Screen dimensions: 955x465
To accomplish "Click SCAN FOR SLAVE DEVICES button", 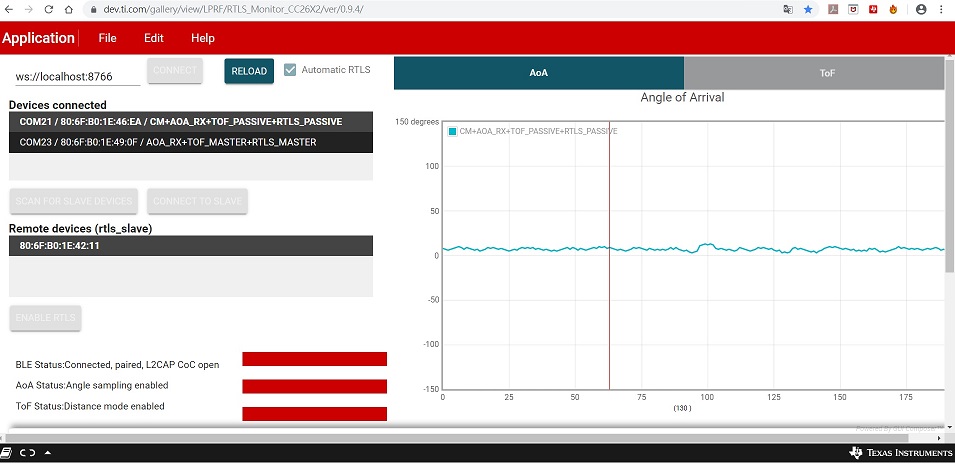I will pos(74,201).
